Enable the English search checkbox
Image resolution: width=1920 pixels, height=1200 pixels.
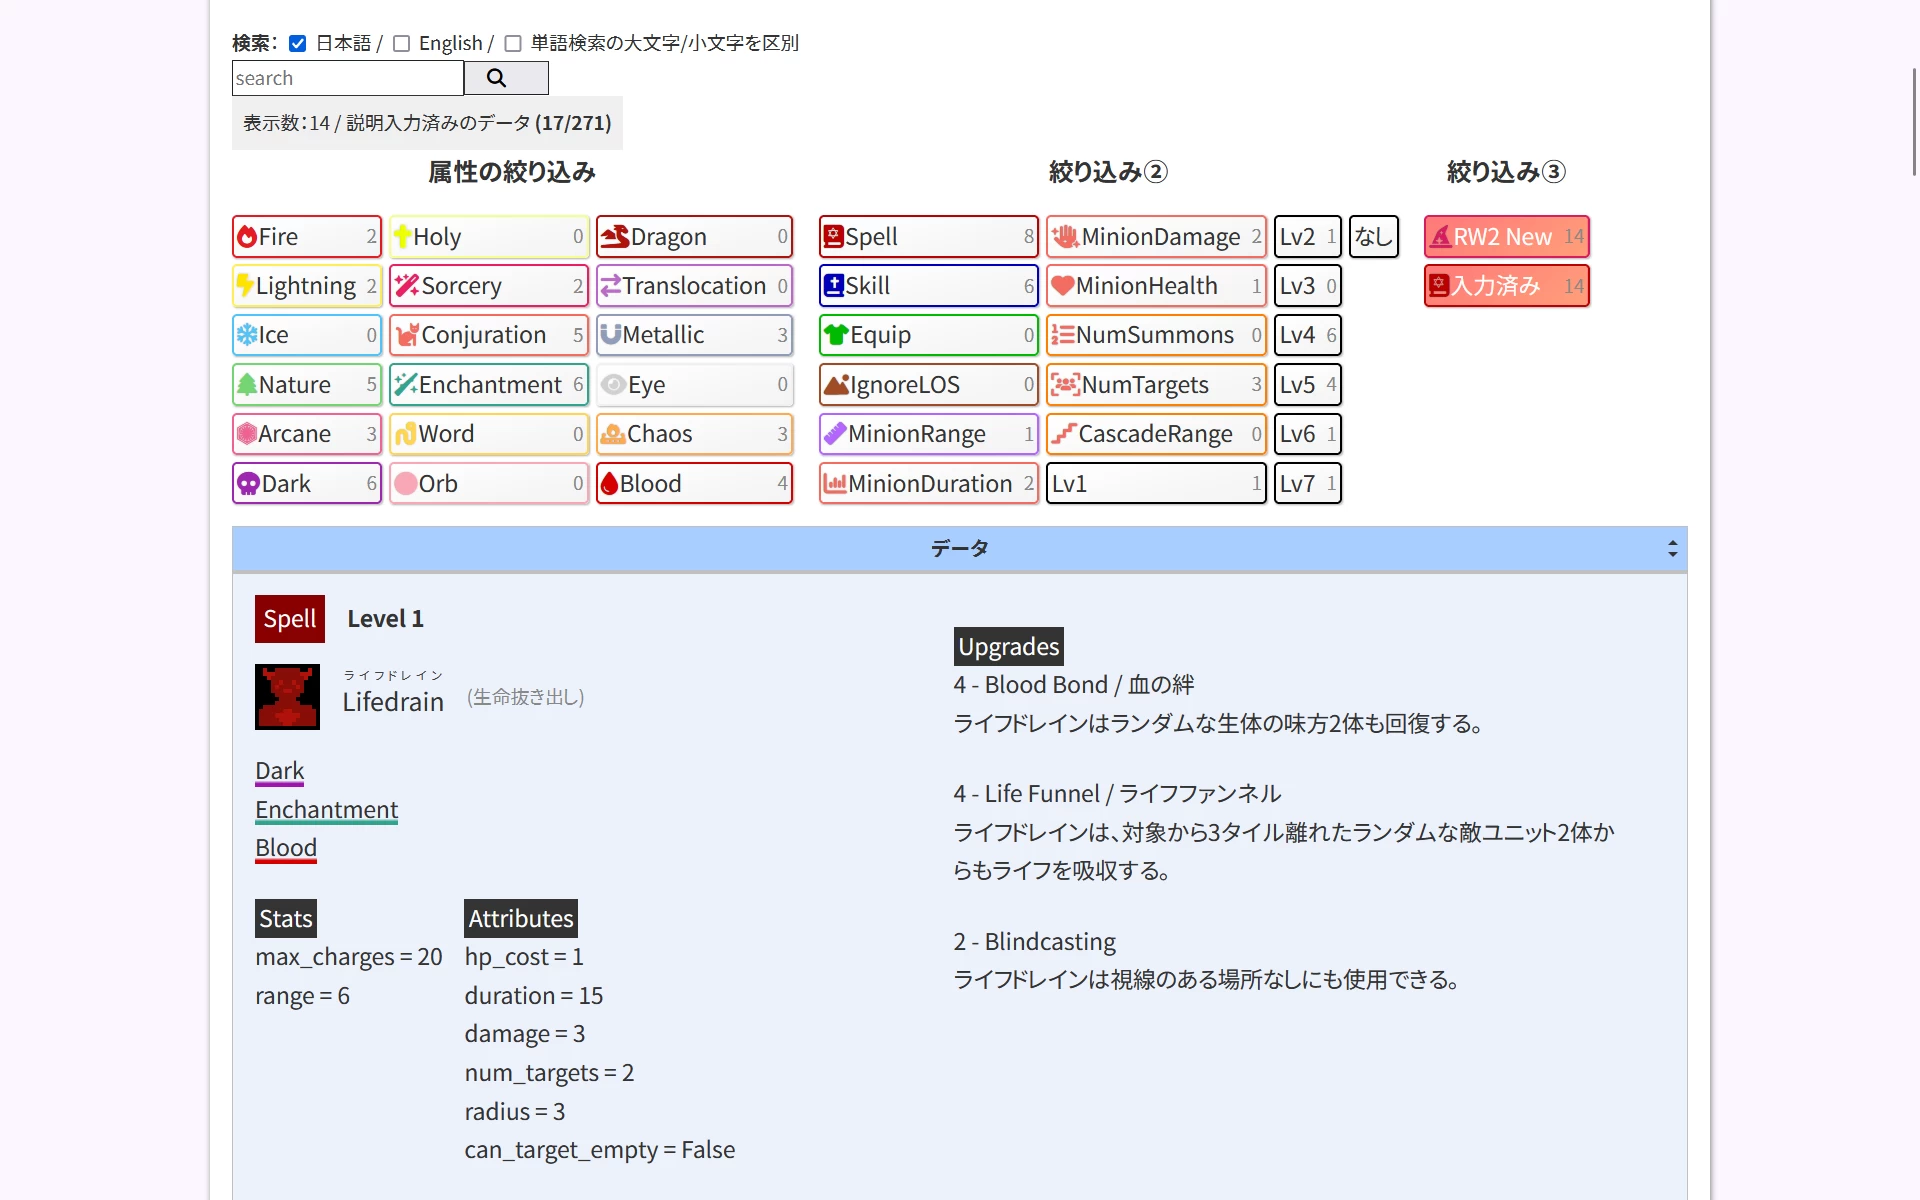click(401, 43)
